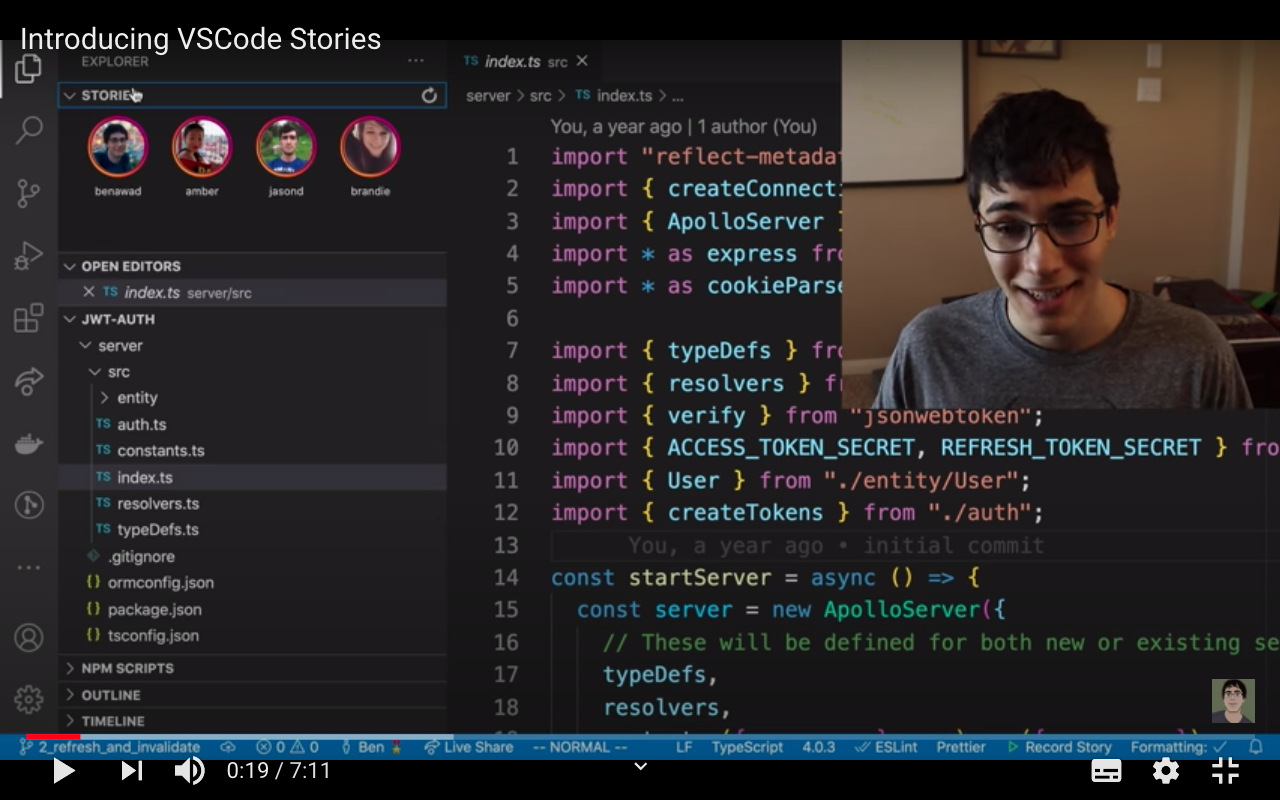The height and width of the screenshot is (800, 1280).
Task: Open the Live Share activity bar icon
Action: click(28, 381)
